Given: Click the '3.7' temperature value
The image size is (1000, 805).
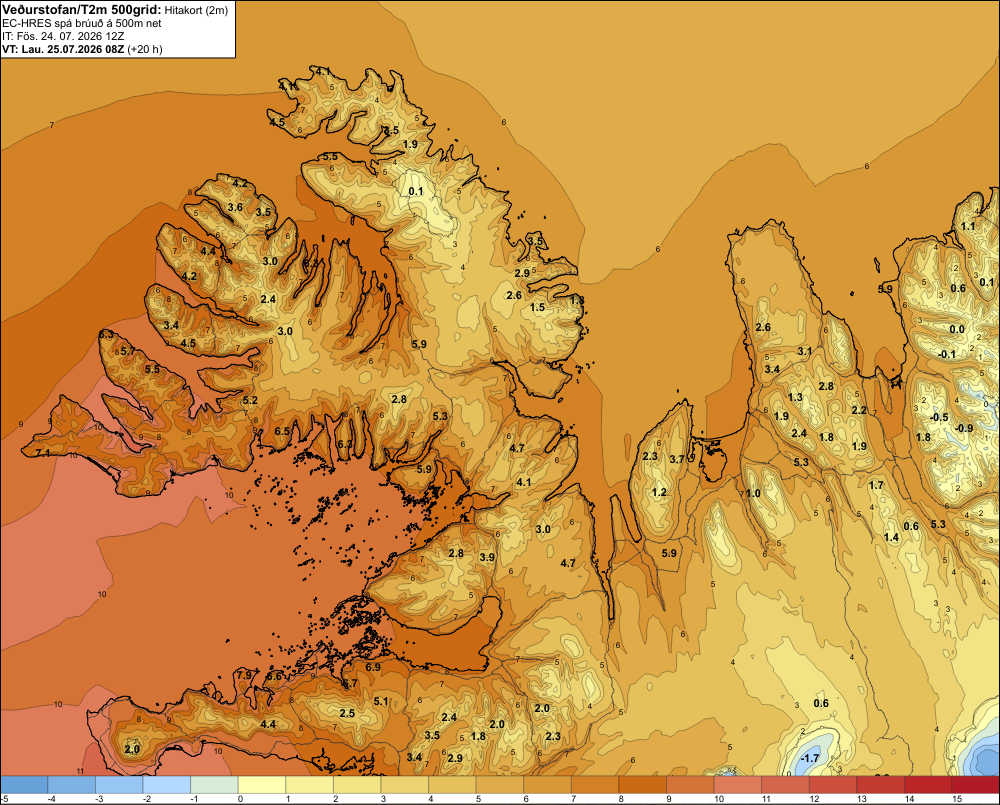Looking at the screenshot, I should [677, 459].
